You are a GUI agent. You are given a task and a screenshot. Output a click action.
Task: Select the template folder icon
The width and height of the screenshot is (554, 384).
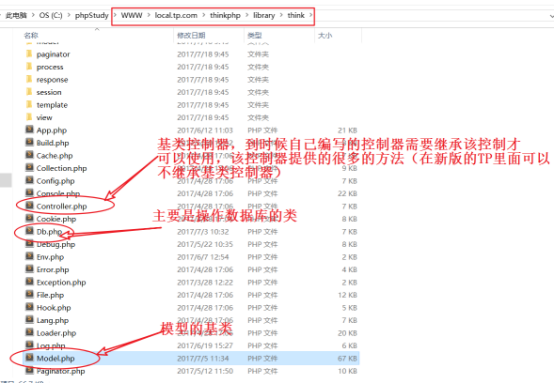coord(29,105)
